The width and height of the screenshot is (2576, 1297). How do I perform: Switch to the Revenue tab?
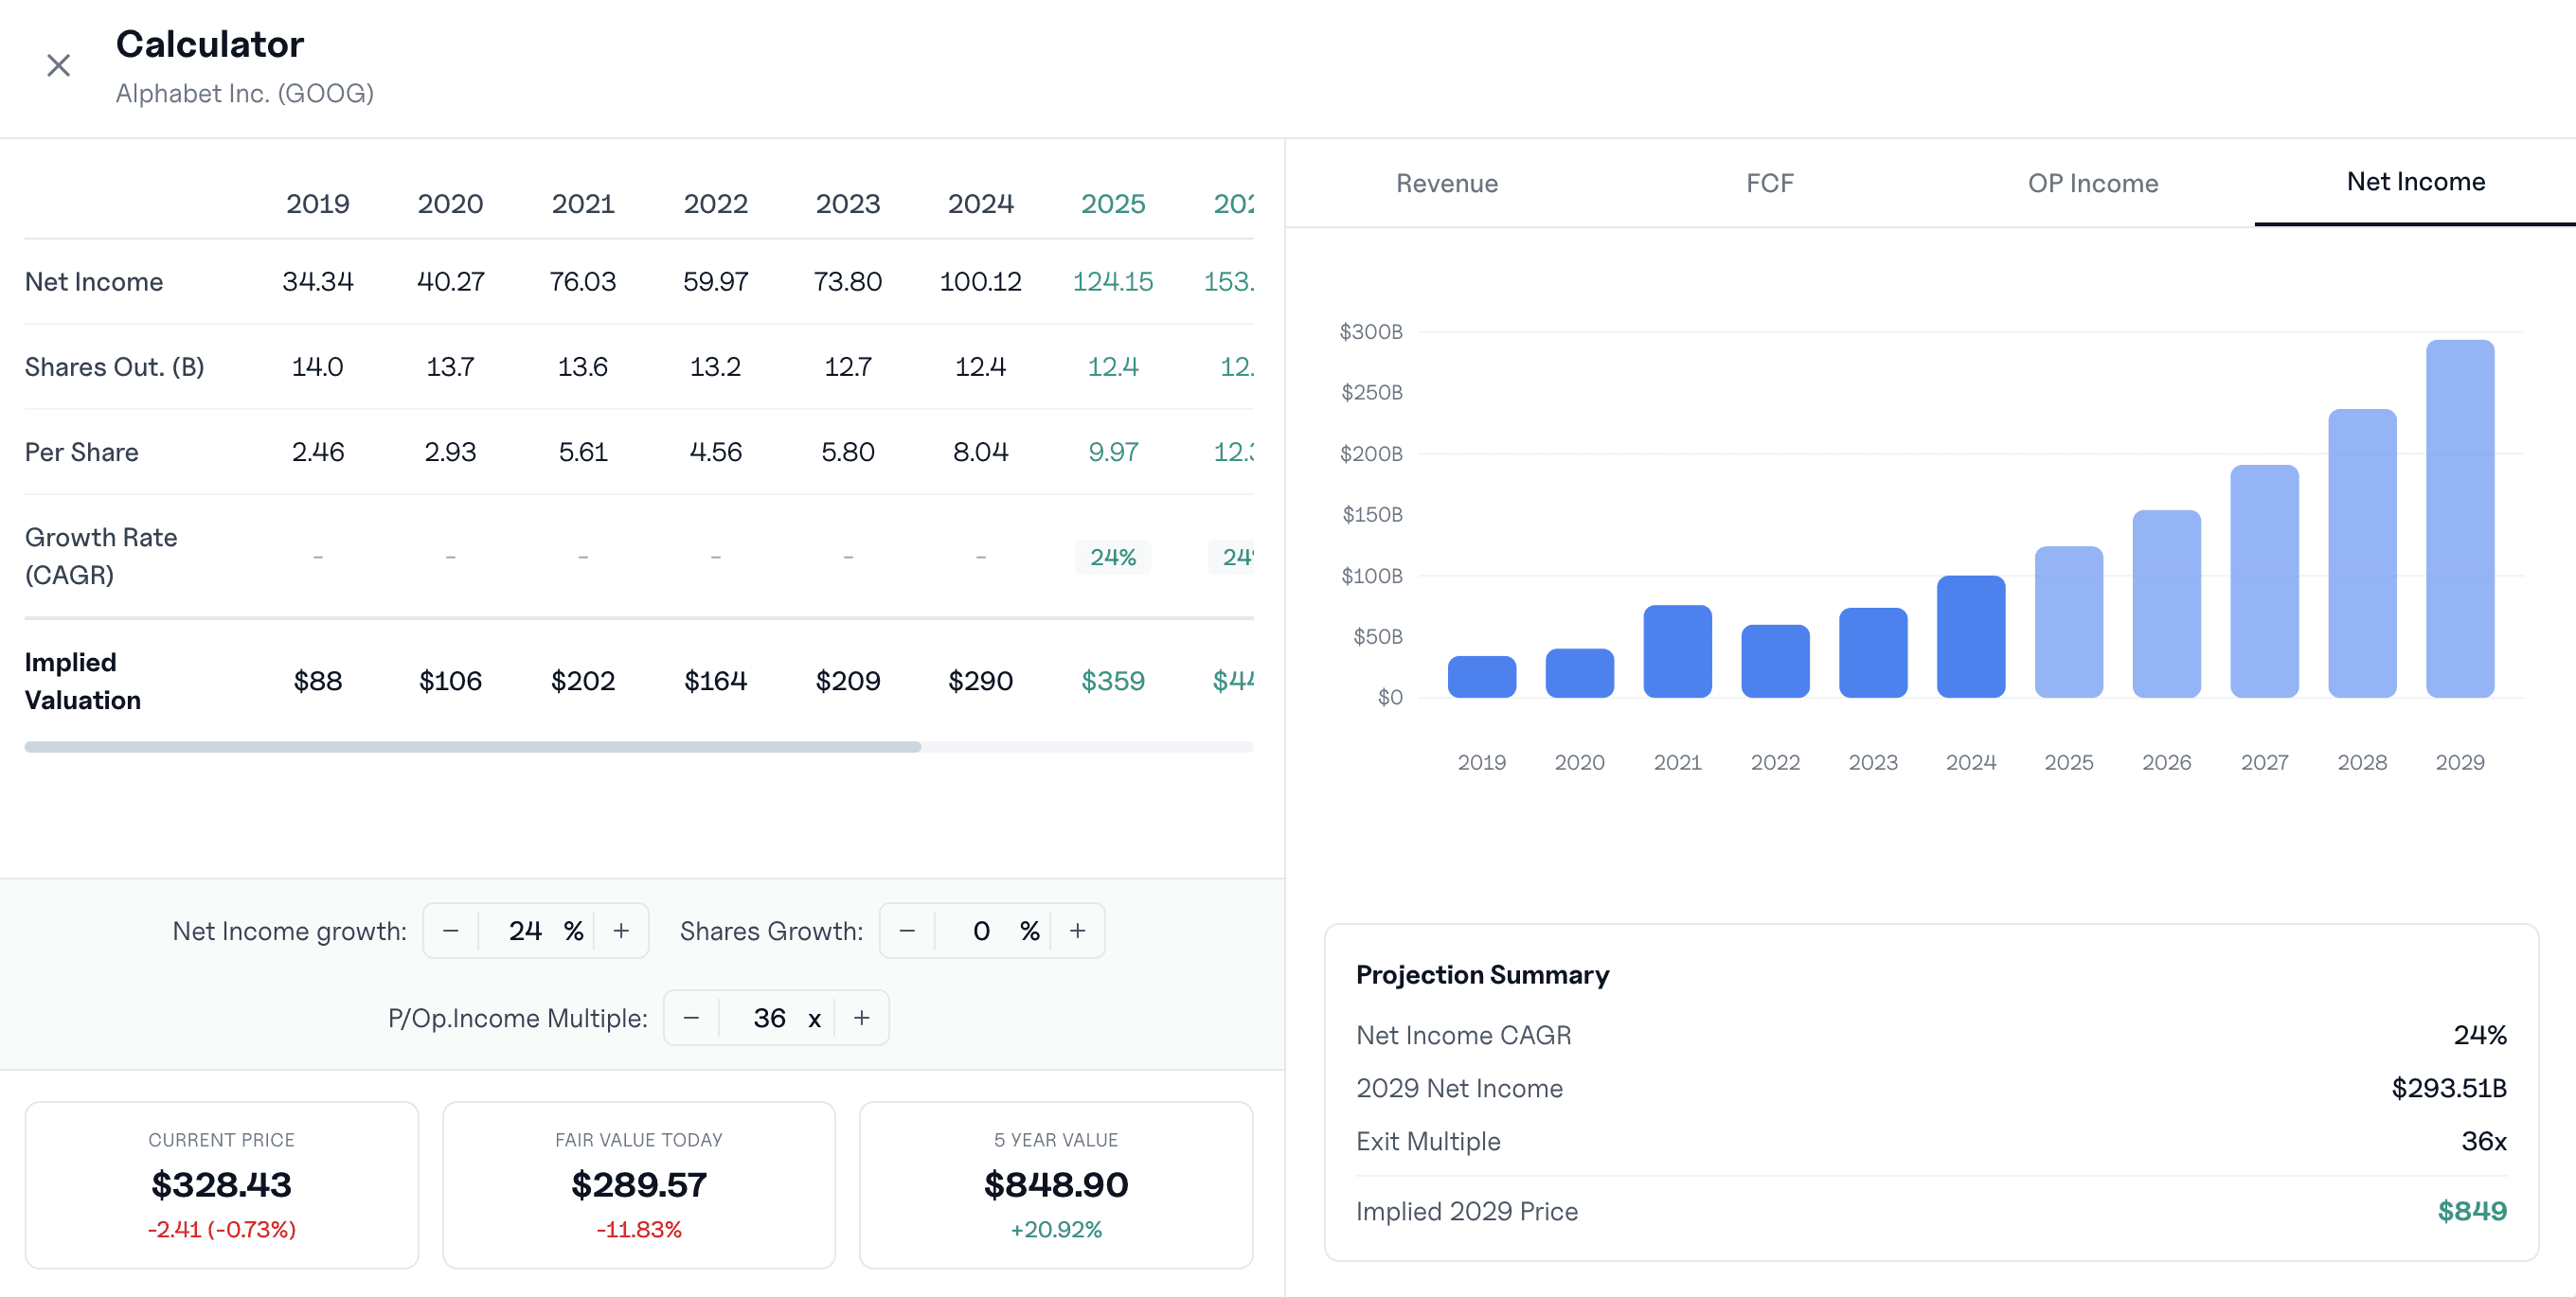(1446, 183)
